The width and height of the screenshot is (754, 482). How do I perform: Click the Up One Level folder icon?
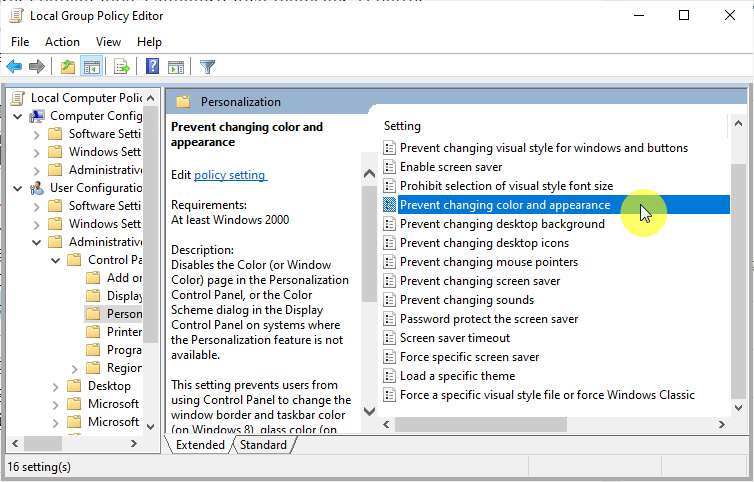coord(67,67)
